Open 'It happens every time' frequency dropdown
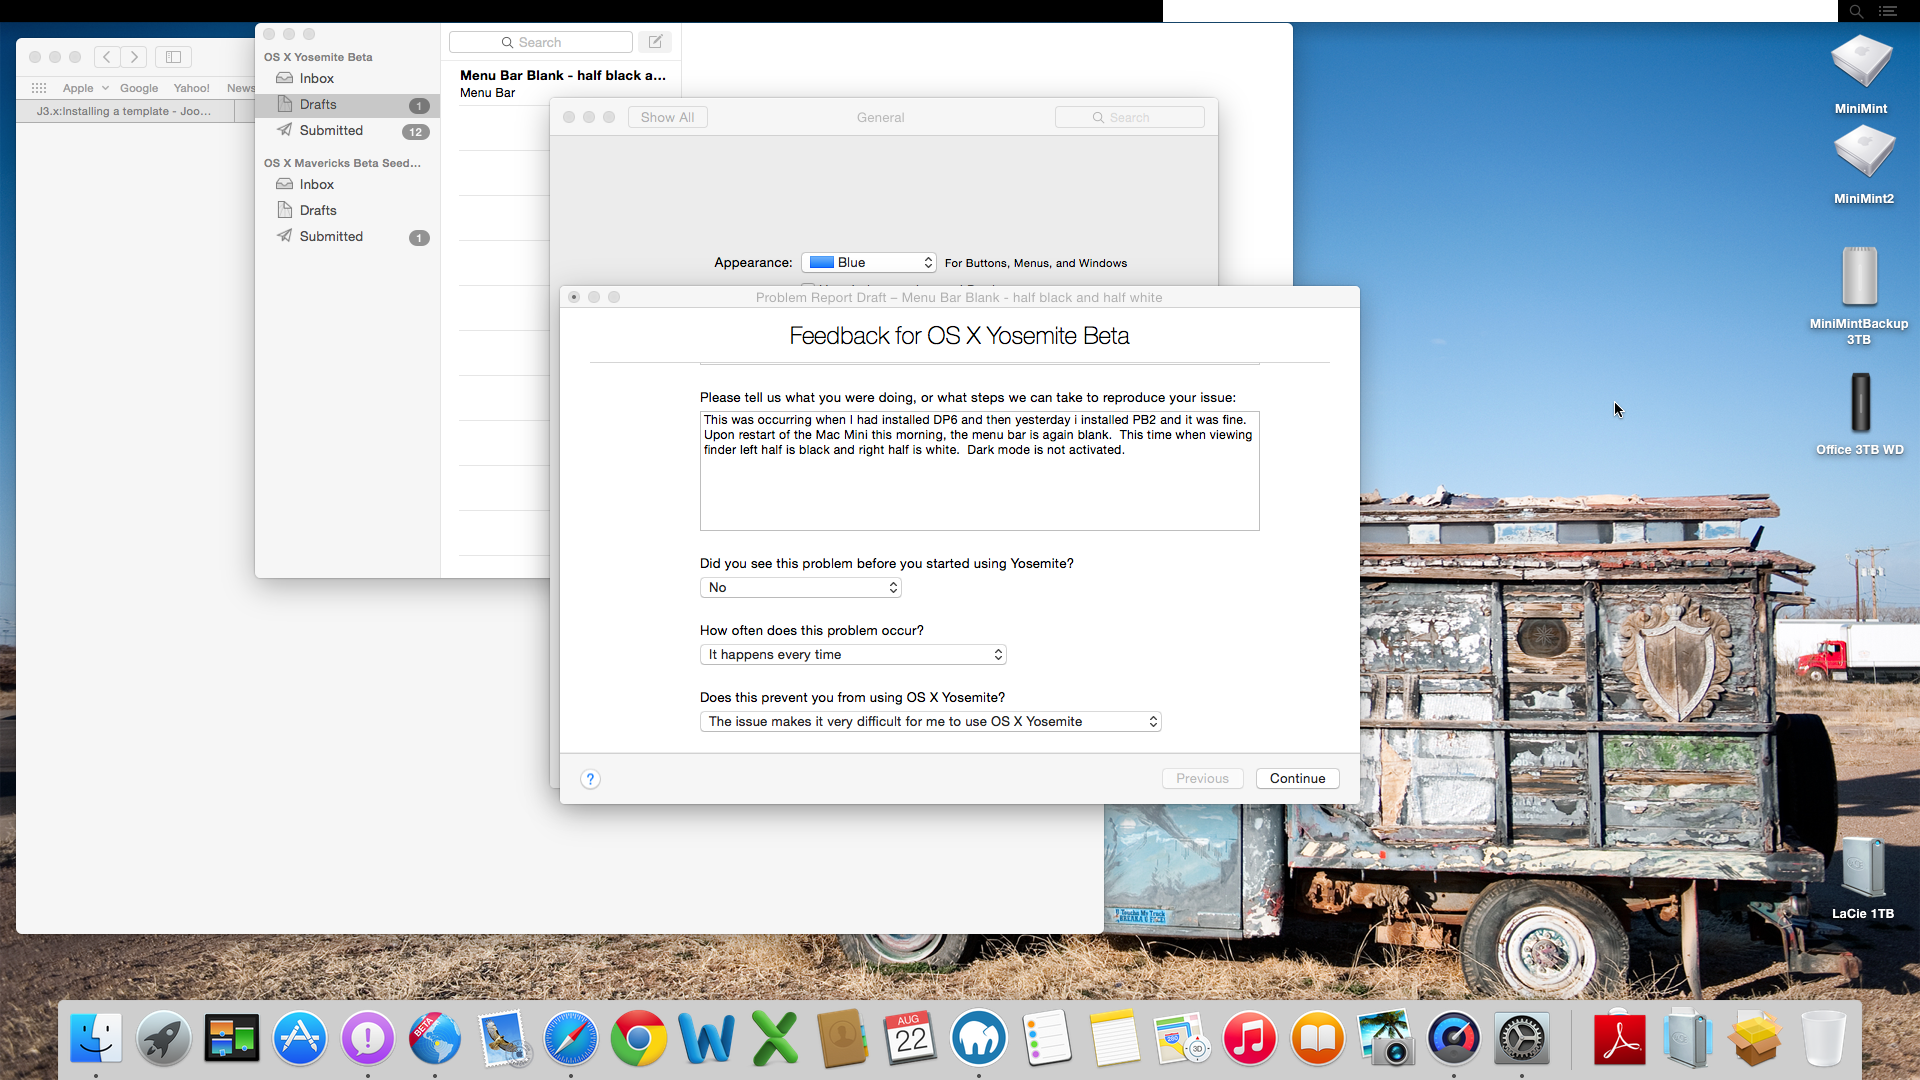The image size is (1920, 1080). click(853, 654)
